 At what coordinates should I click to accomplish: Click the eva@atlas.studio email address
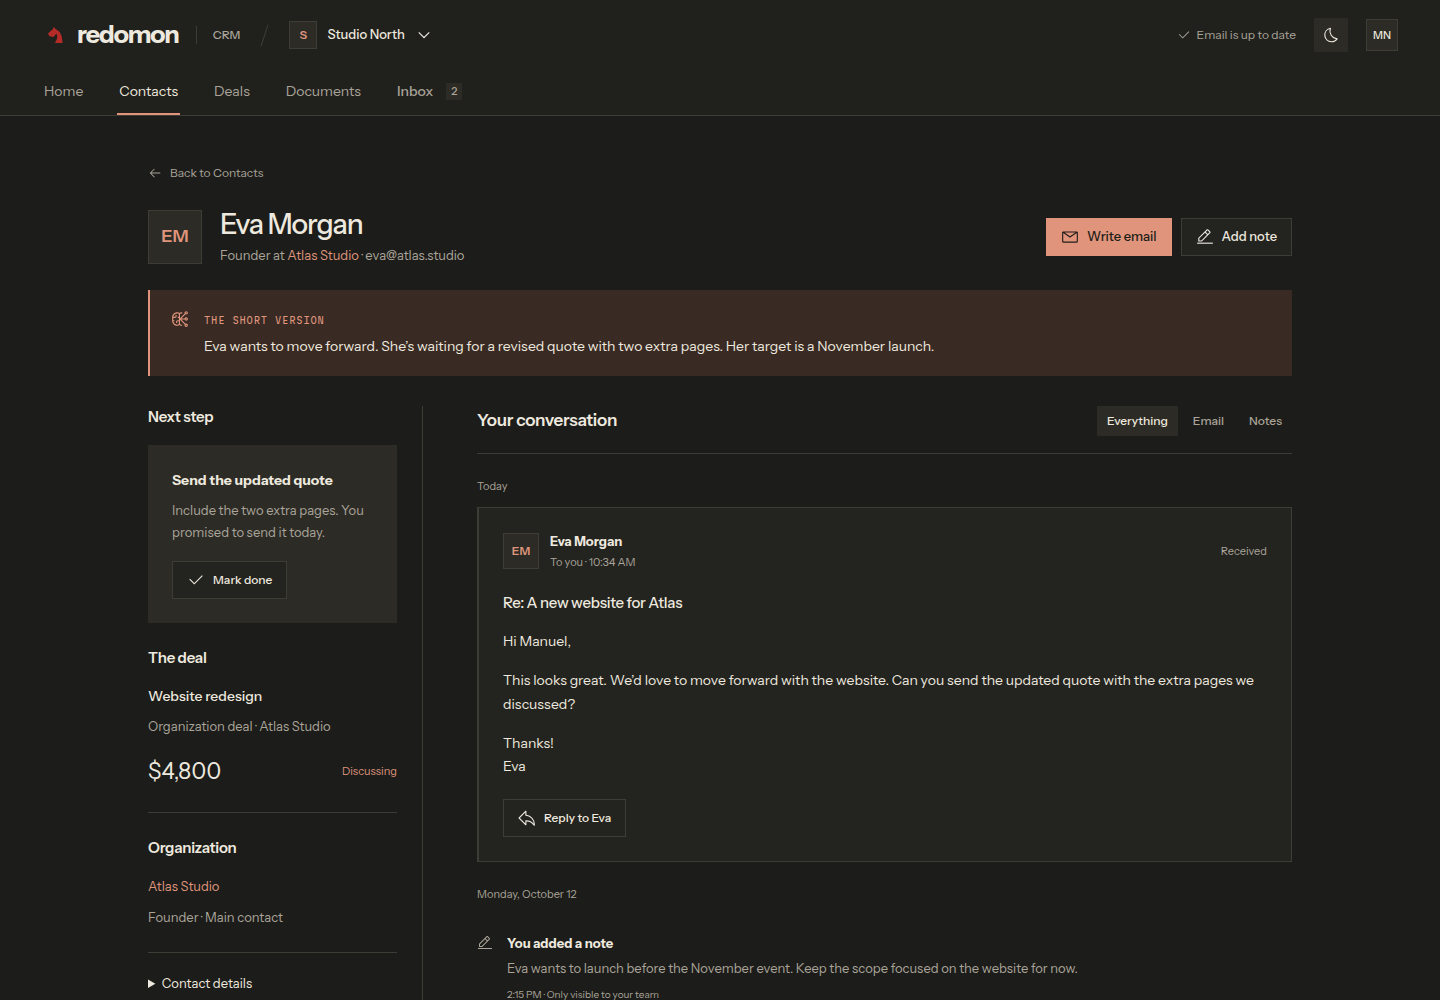[x=415, y=256]
